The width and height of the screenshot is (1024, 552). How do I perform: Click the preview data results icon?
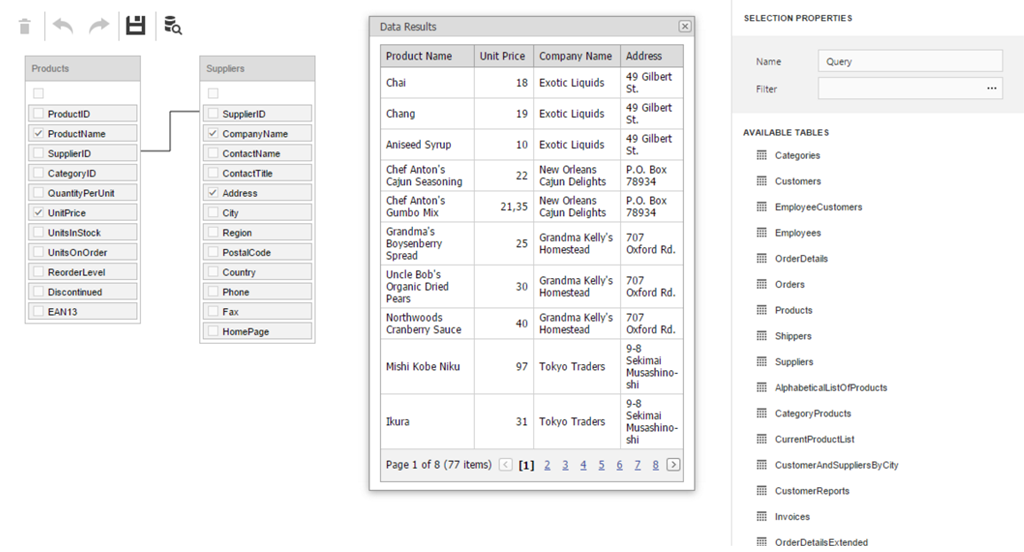tap(173, 26)
